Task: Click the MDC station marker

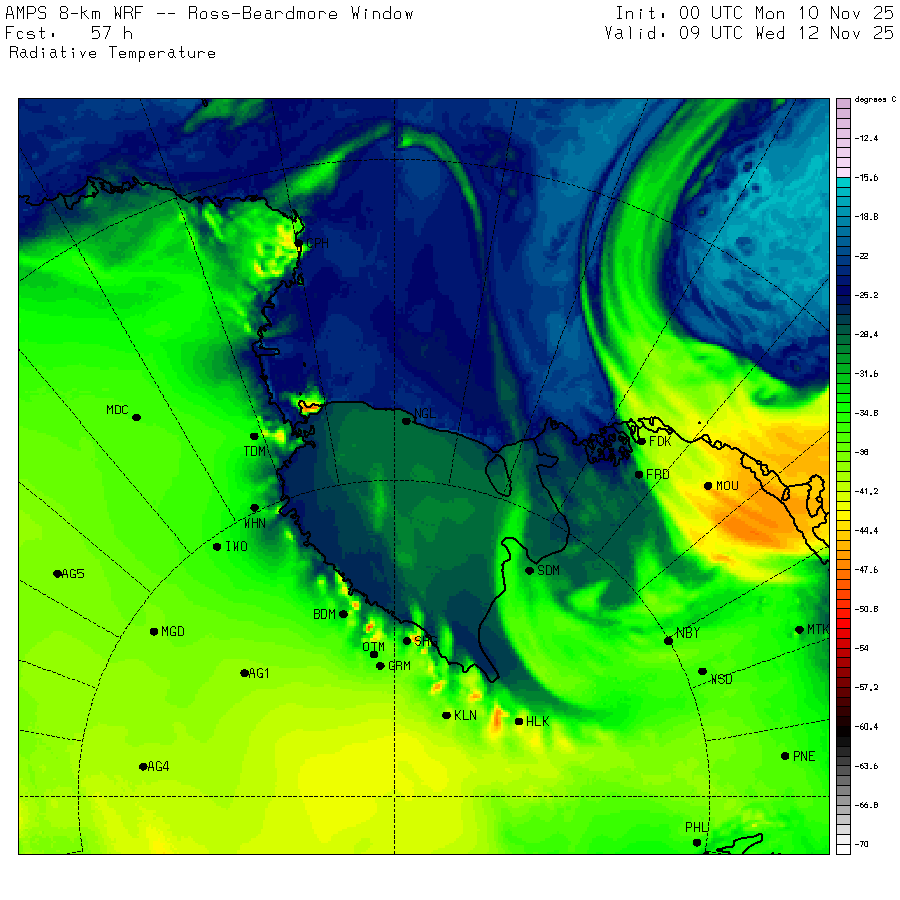Action: click(x=137, y=417)
